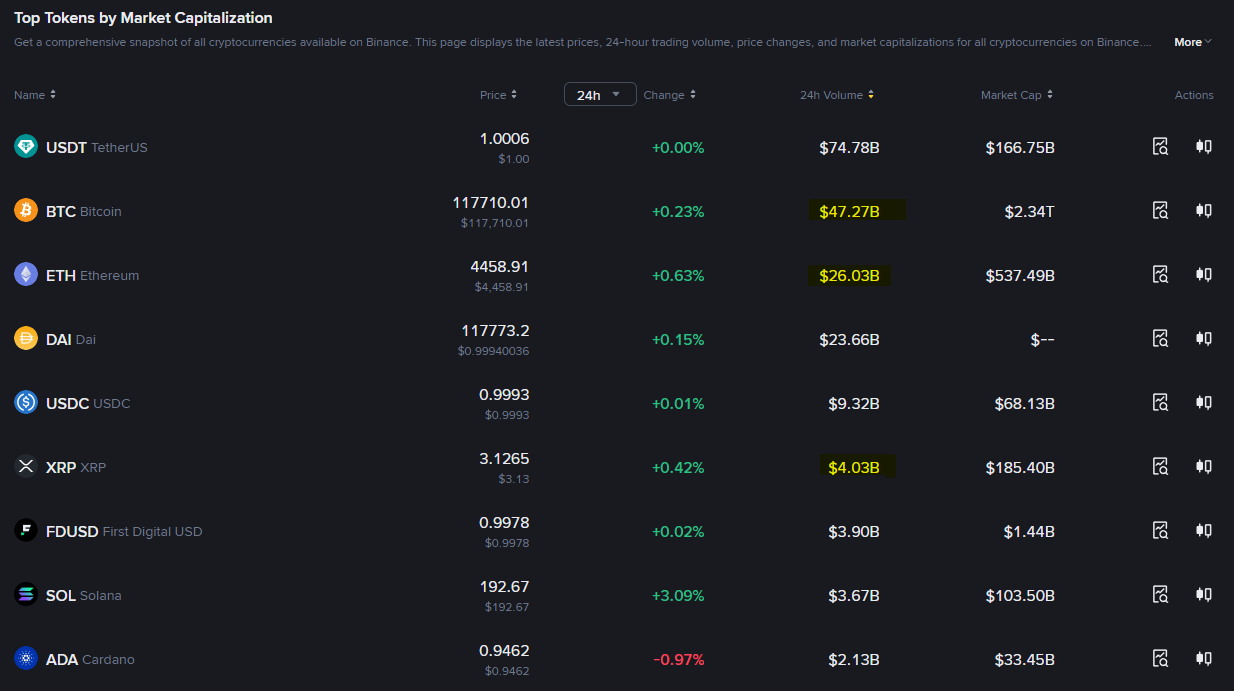Screen dimensions: 1234x691
Task: Open the detail icon for SOL row
Action: [x=1160, y=595]
